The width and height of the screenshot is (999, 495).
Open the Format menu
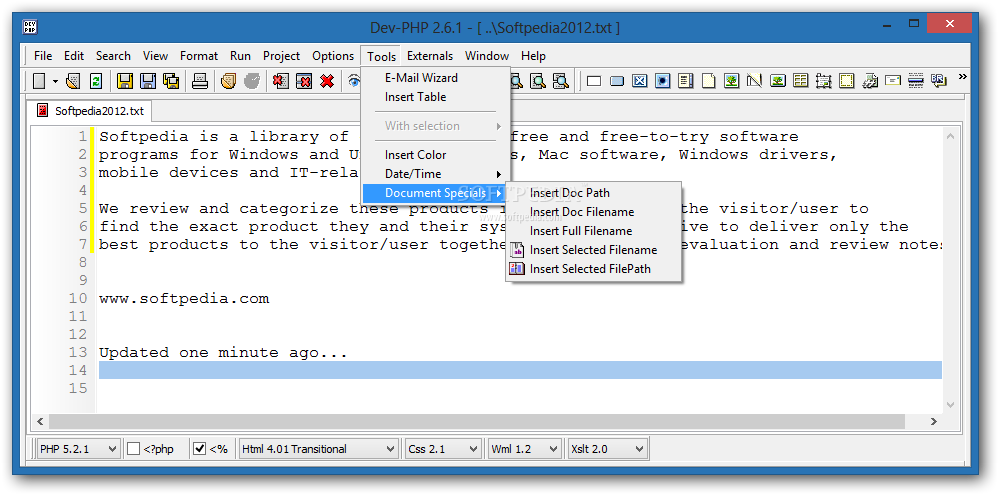tap(199, 56)
